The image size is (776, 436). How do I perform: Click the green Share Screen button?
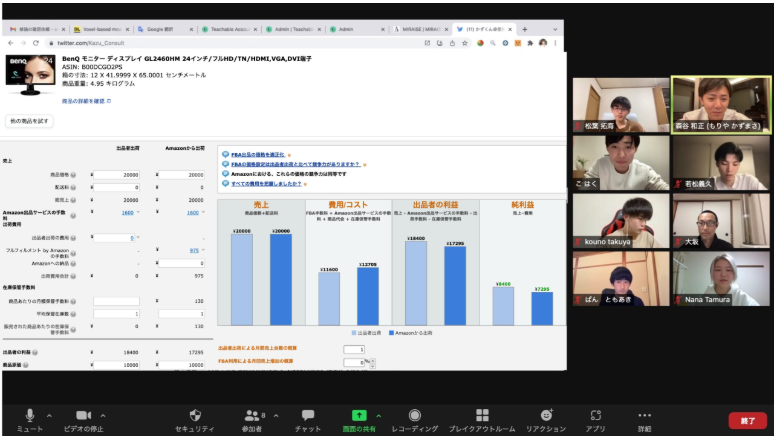[x=359, y=421]
